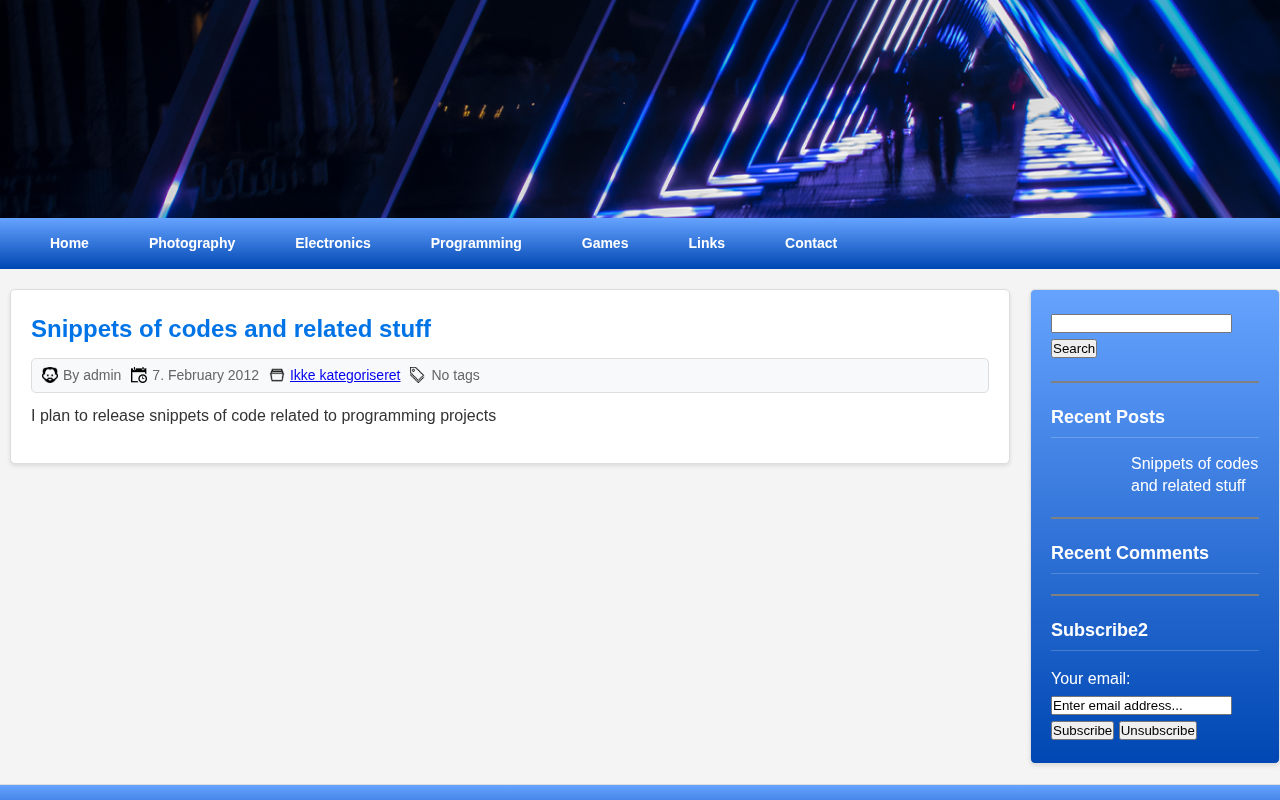Open the Links menu item

[x=707, y=243]
